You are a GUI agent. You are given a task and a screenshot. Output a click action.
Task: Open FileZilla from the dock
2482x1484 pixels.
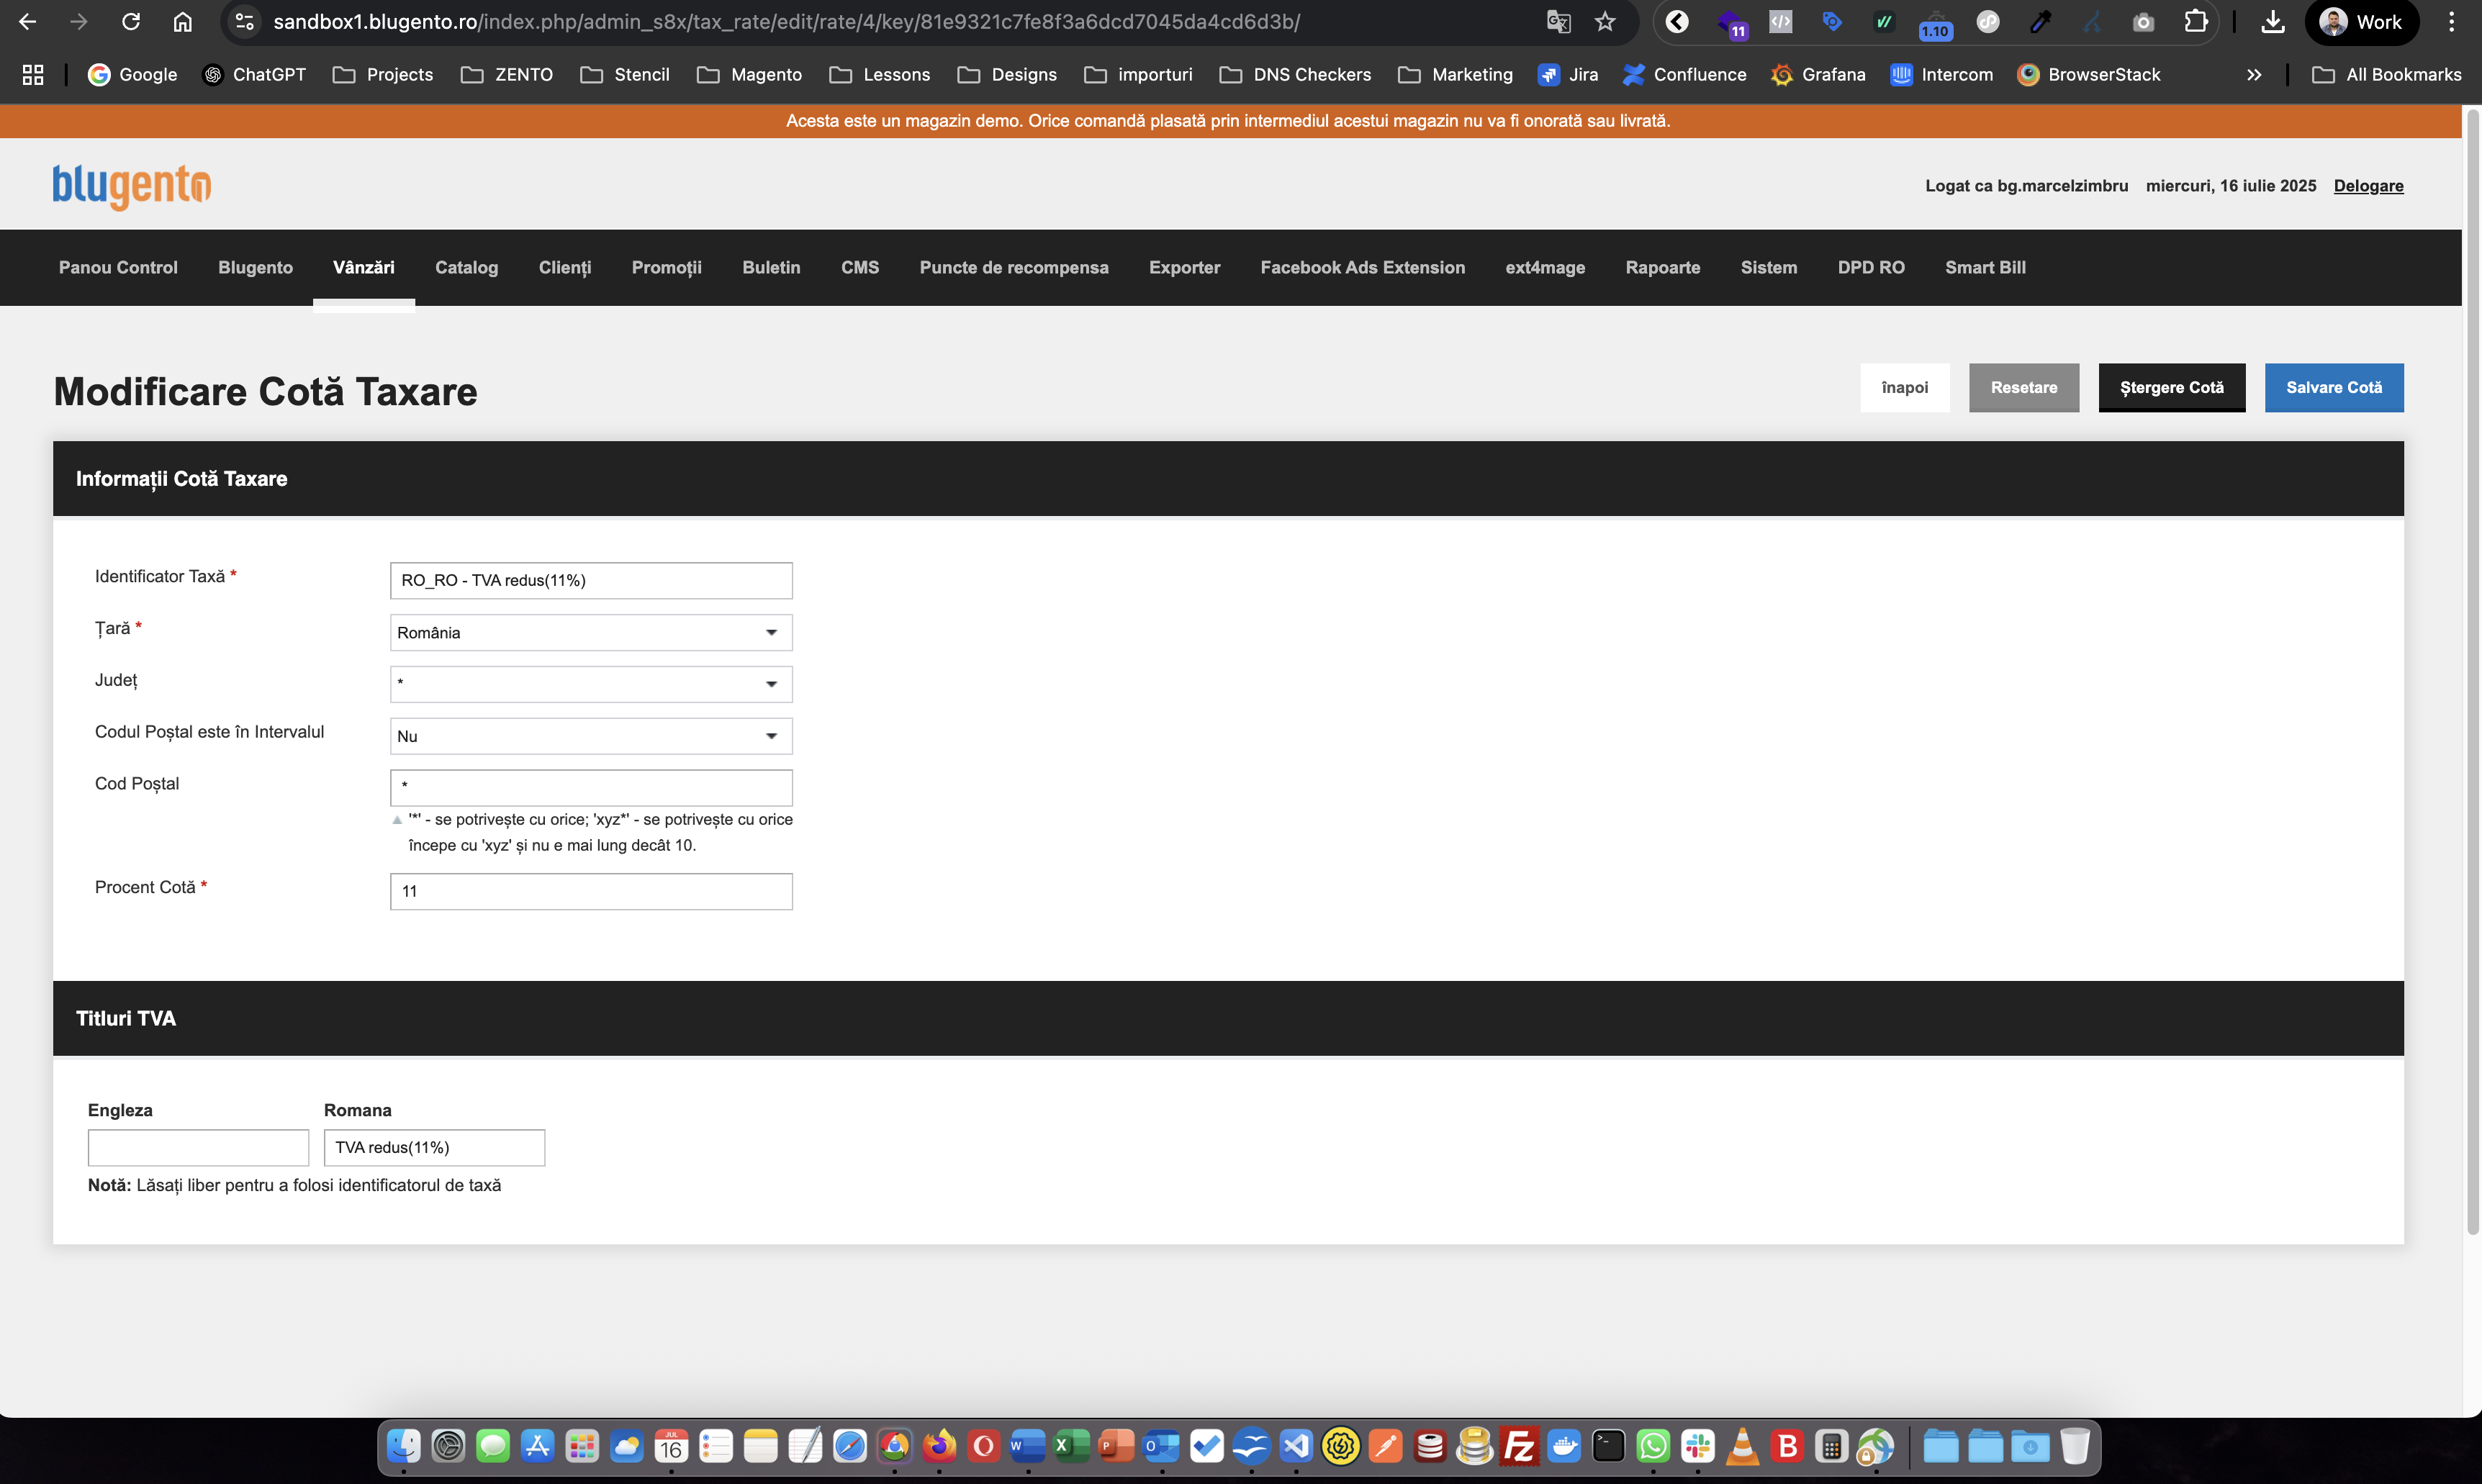[x=1519, y=1446]
